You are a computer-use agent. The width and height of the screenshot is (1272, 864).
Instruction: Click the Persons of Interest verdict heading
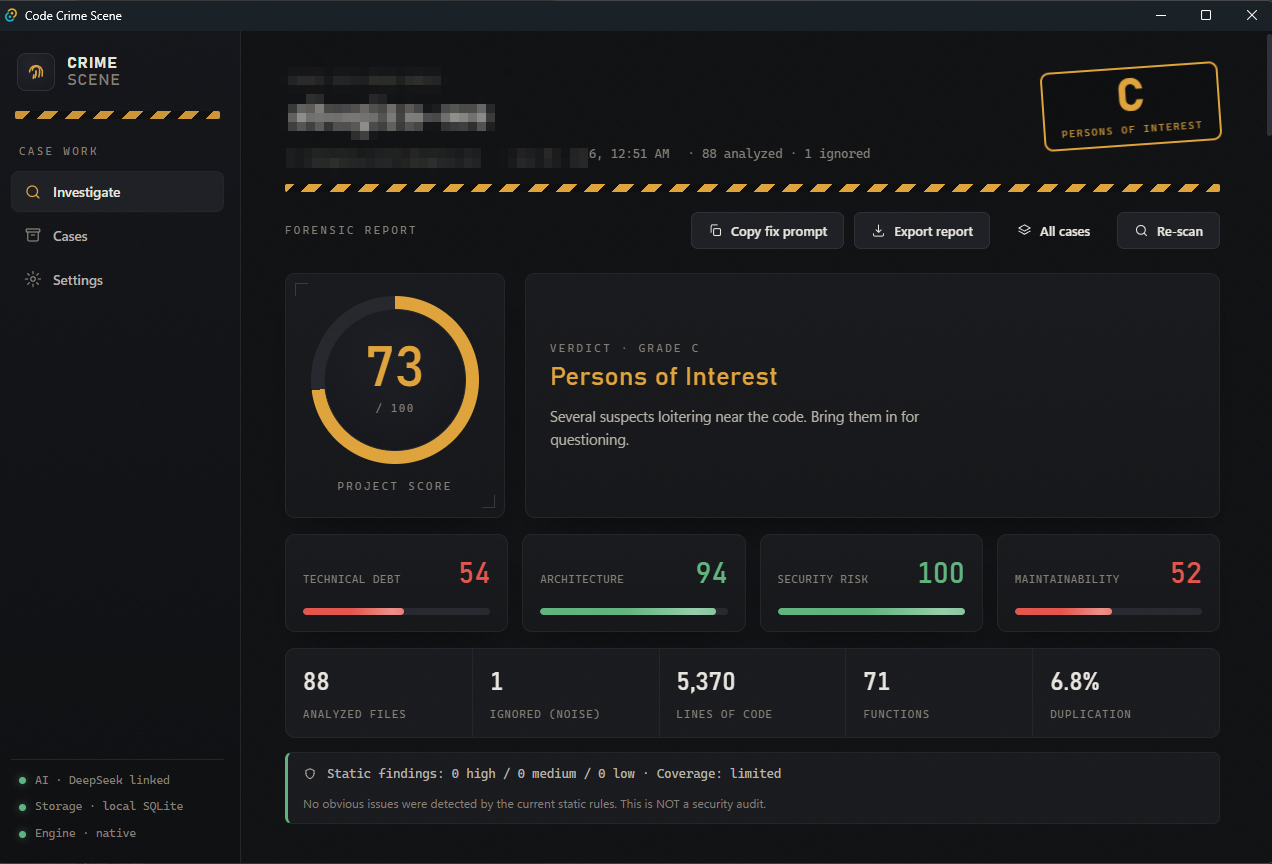[664, 377]
